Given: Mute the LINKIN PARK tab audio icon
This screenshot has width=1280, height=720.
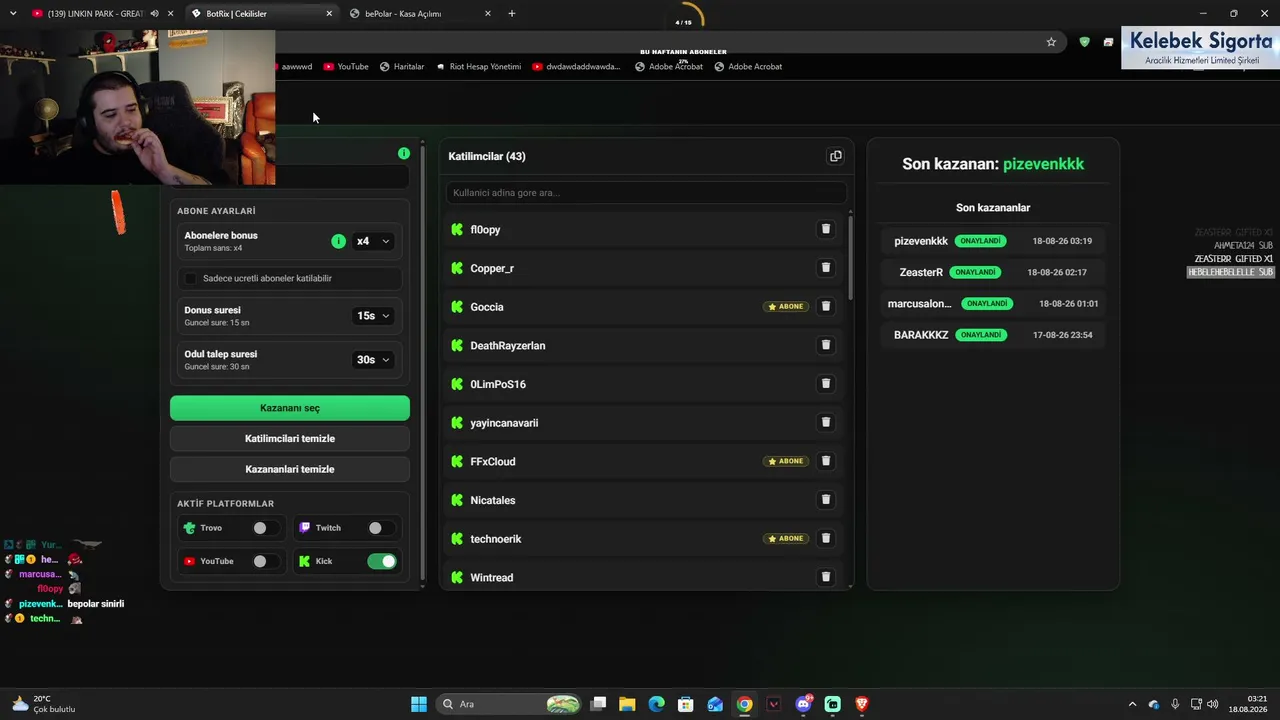Looking at the screenshot, I should (154, 13).
